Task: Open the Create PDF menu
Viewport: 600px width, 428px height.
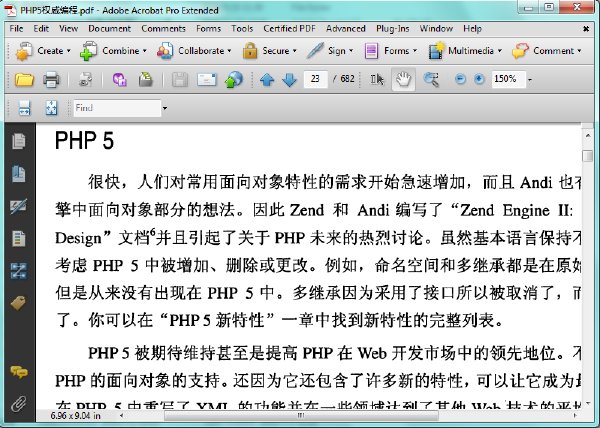Action: pyautogui.click(x=43, y=51)
